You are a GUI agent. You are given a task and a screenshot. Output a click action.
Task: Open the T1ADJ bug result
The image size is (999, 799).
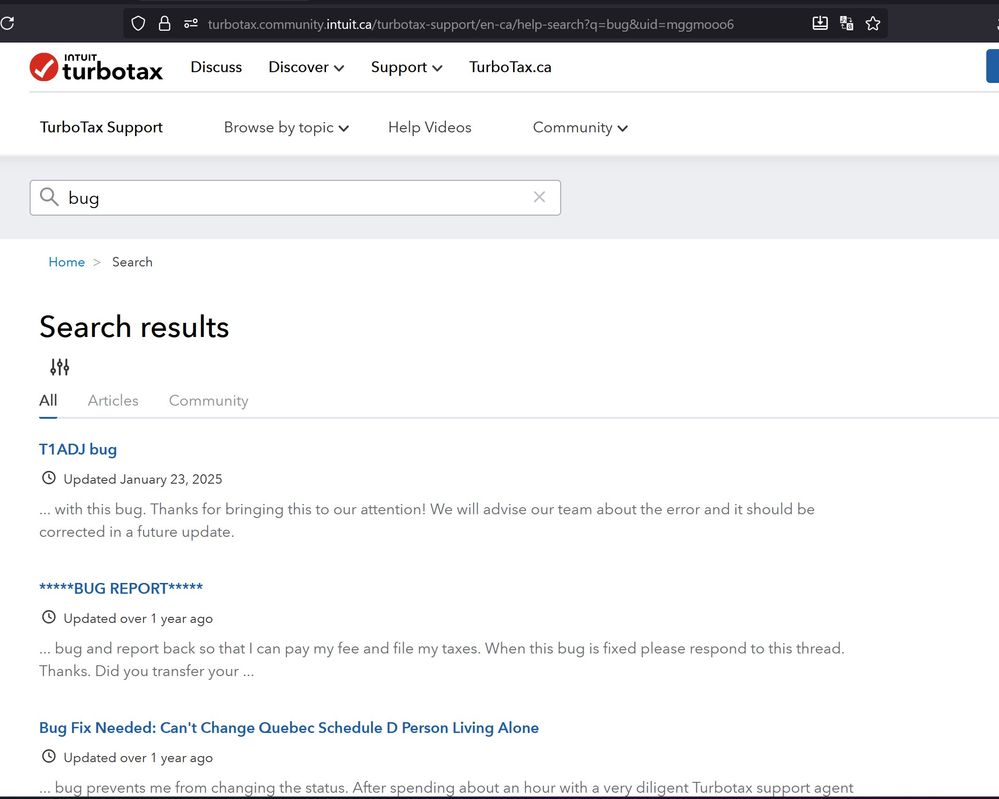click(78, 449)
